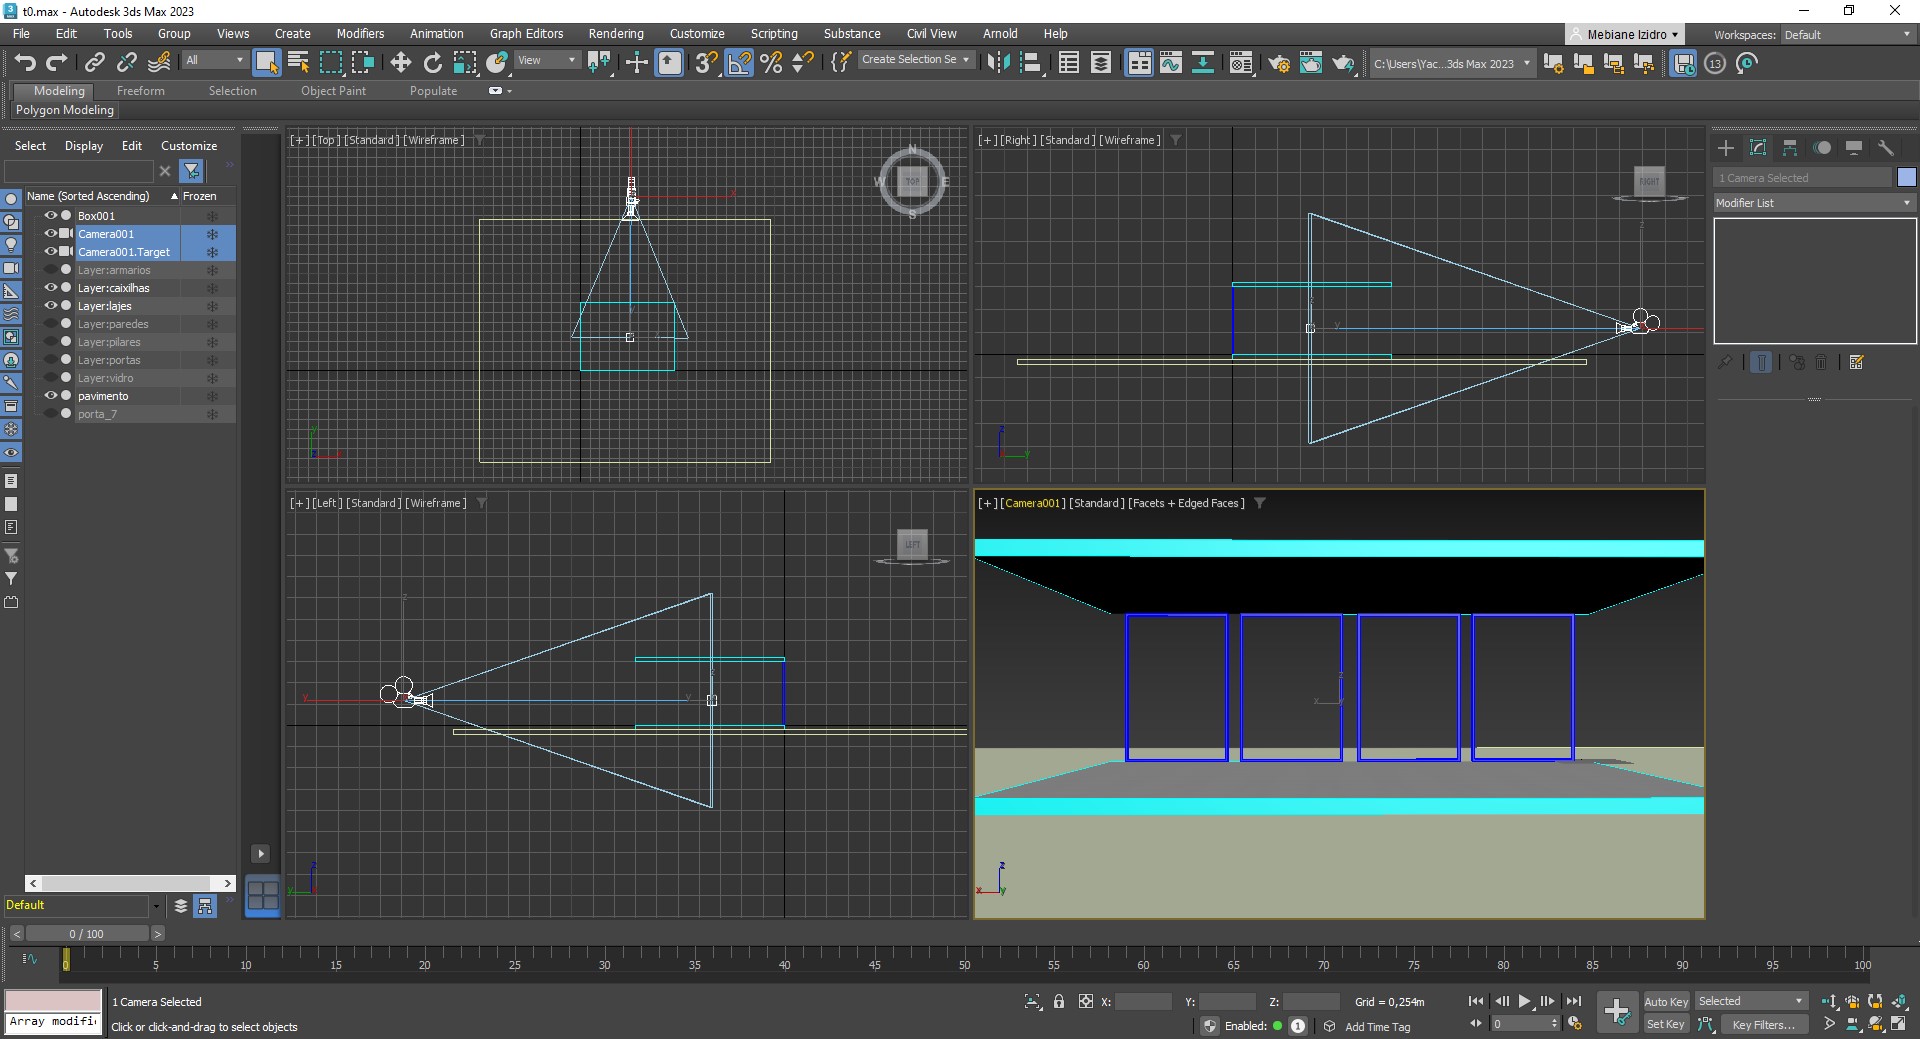Select the Move tool in toolbar
The width and height of the screenshot is (1920, 1039).
pyautogui.click(x=400, y=63)
